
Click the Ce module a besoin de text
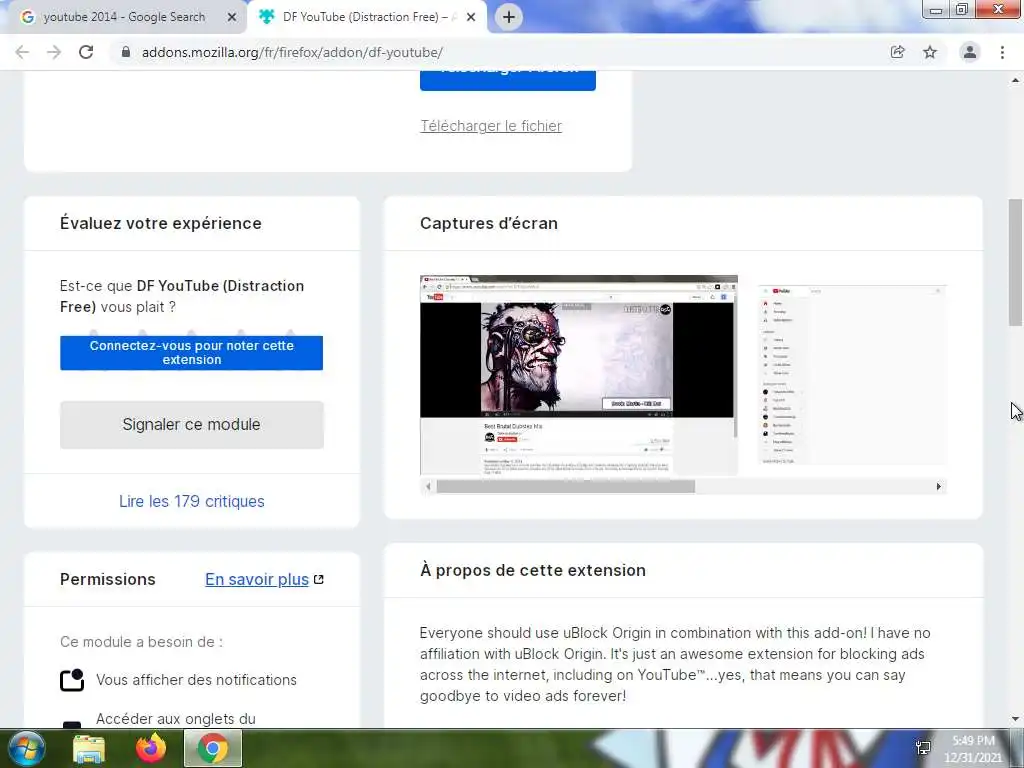coord(141,642)
